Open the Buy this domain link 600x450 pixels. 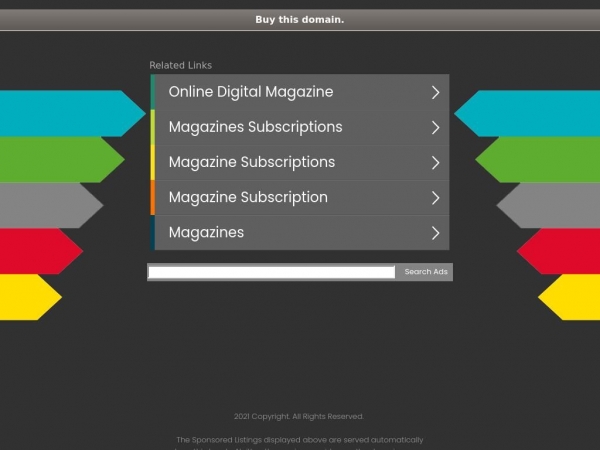coord(300,20)
